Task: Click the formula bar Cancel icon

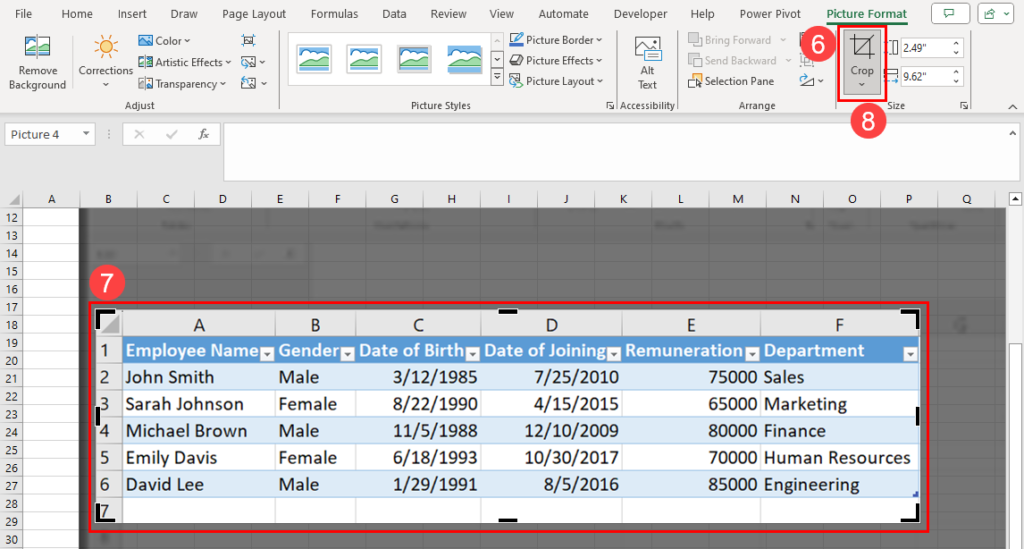Action: pyautogui.click(x=139, y=134)
